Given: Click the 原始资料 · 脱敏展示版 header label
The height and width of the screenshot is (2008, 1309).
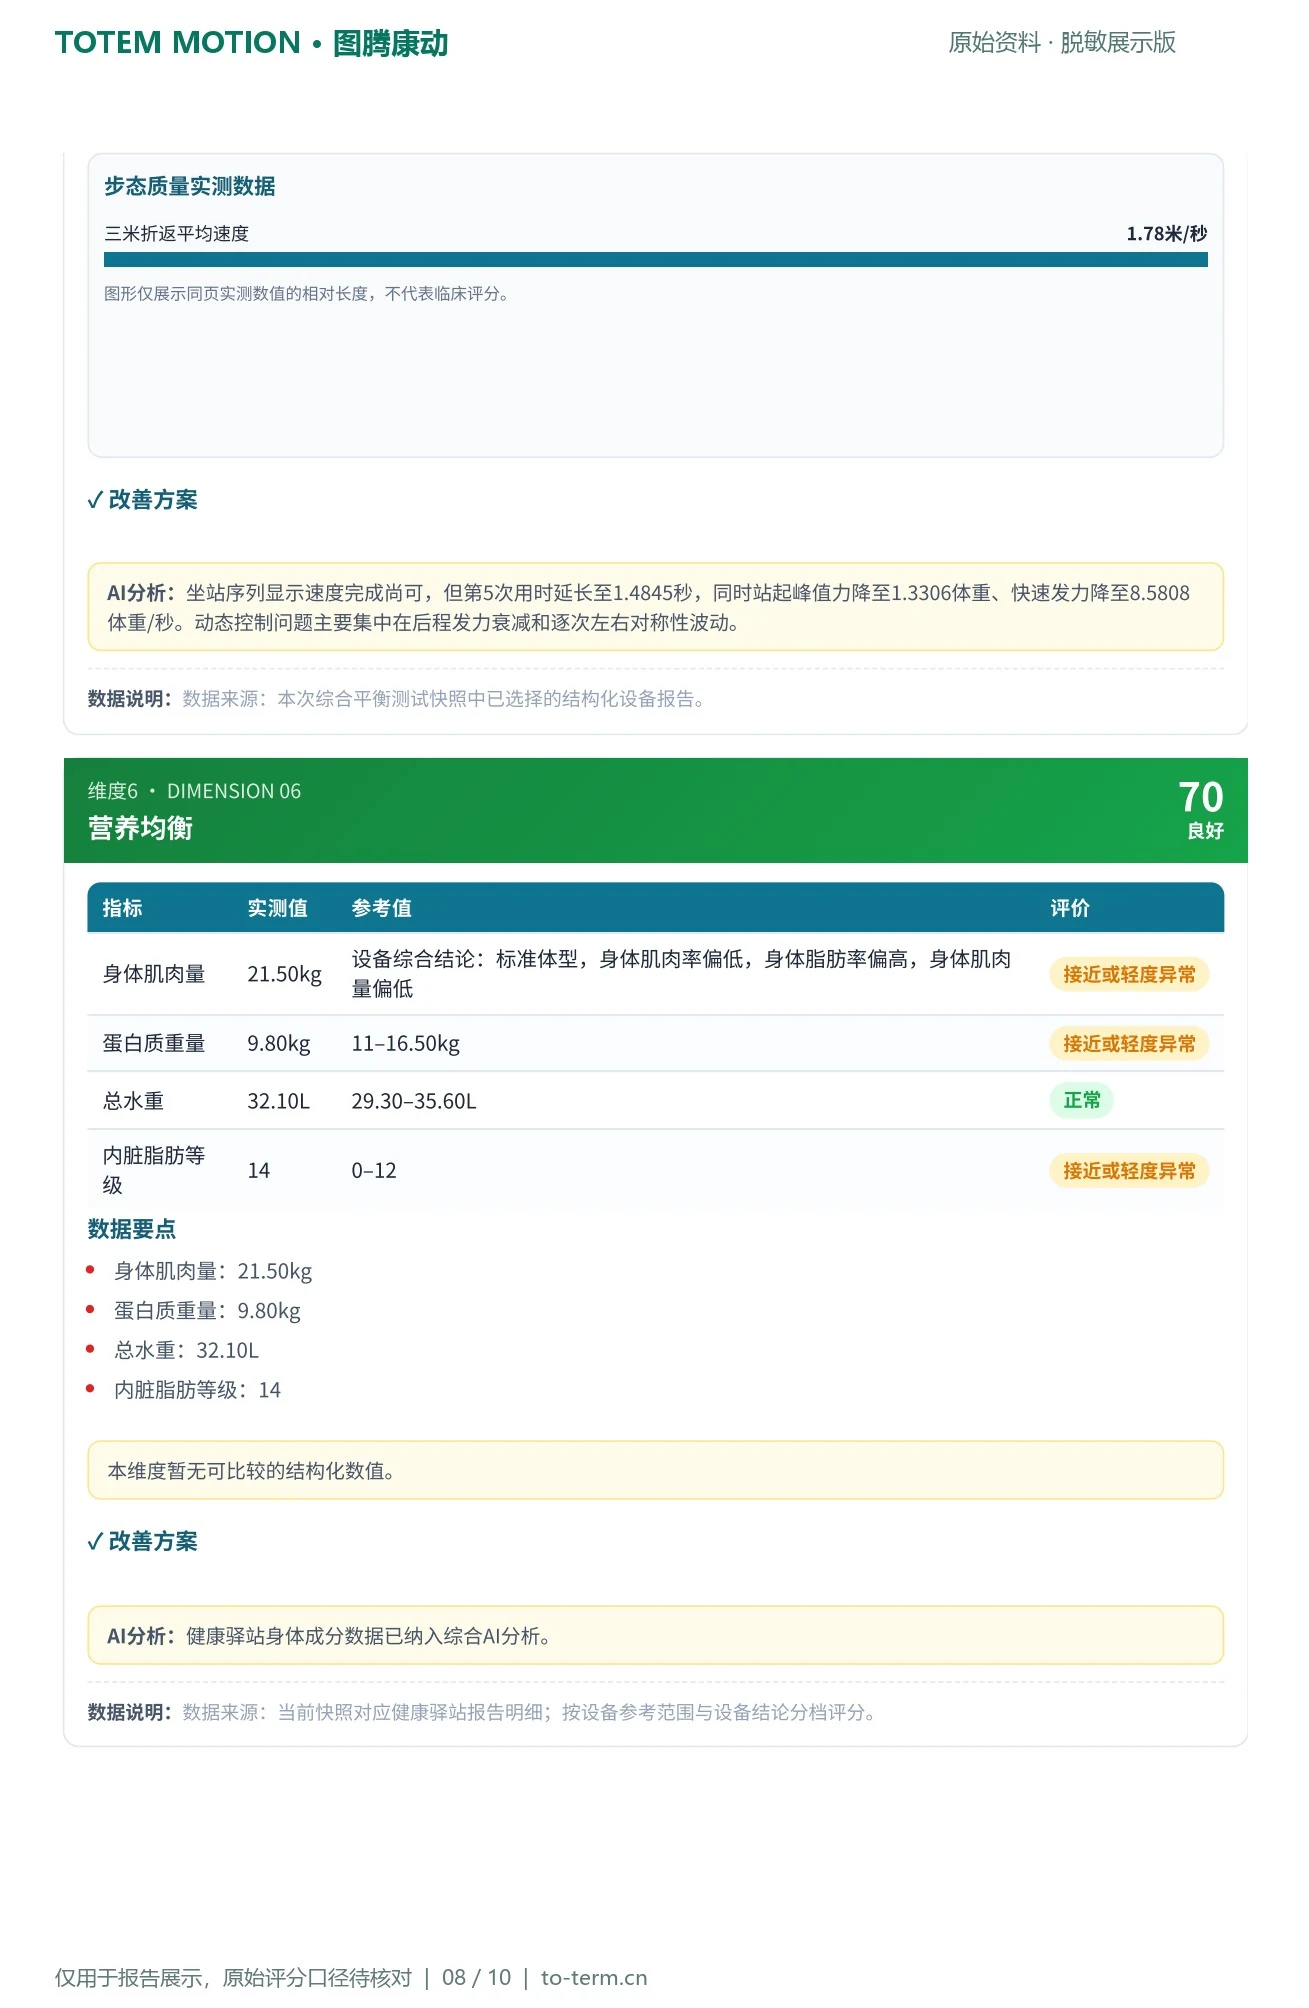Looking at the screenshot, I should 1061,42.
